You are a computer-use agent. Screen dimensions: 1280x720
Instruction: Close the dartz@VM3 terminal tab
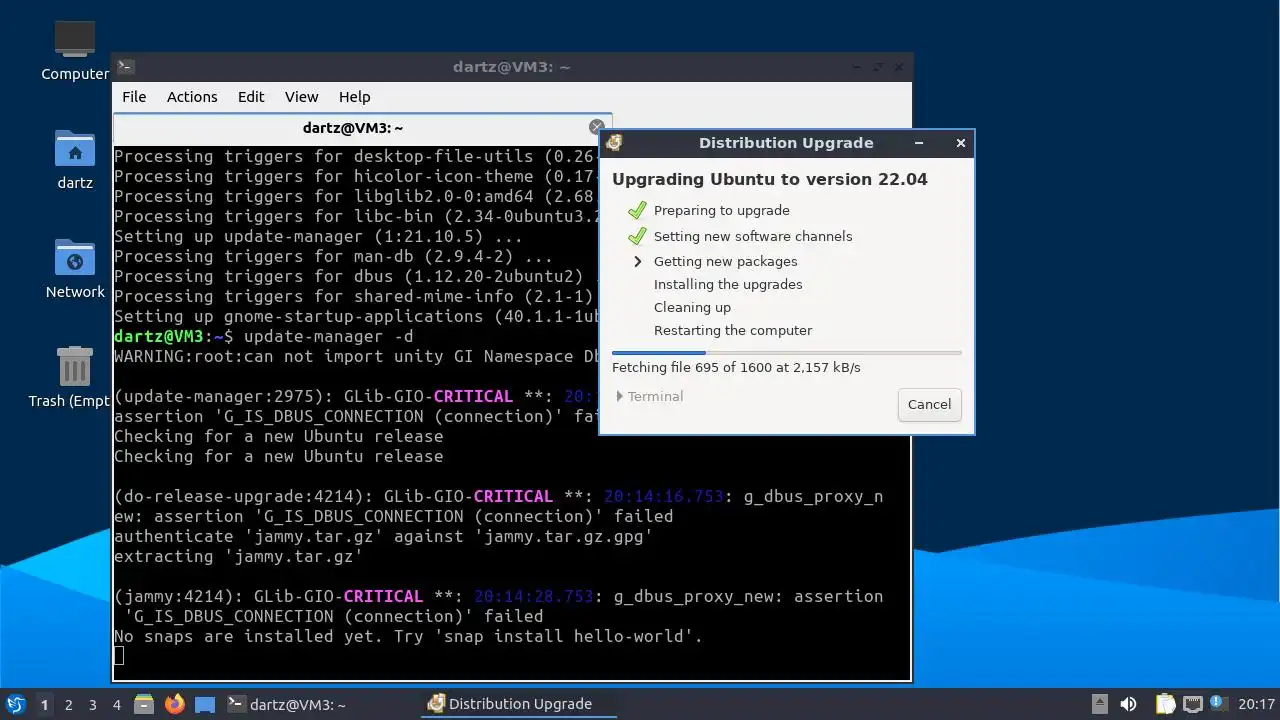[x=597, y=127]
